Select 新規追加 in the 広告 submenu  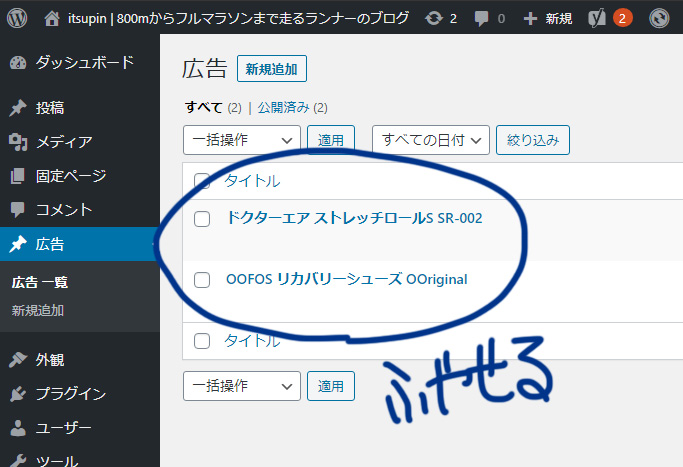click(x=38, y=311)
